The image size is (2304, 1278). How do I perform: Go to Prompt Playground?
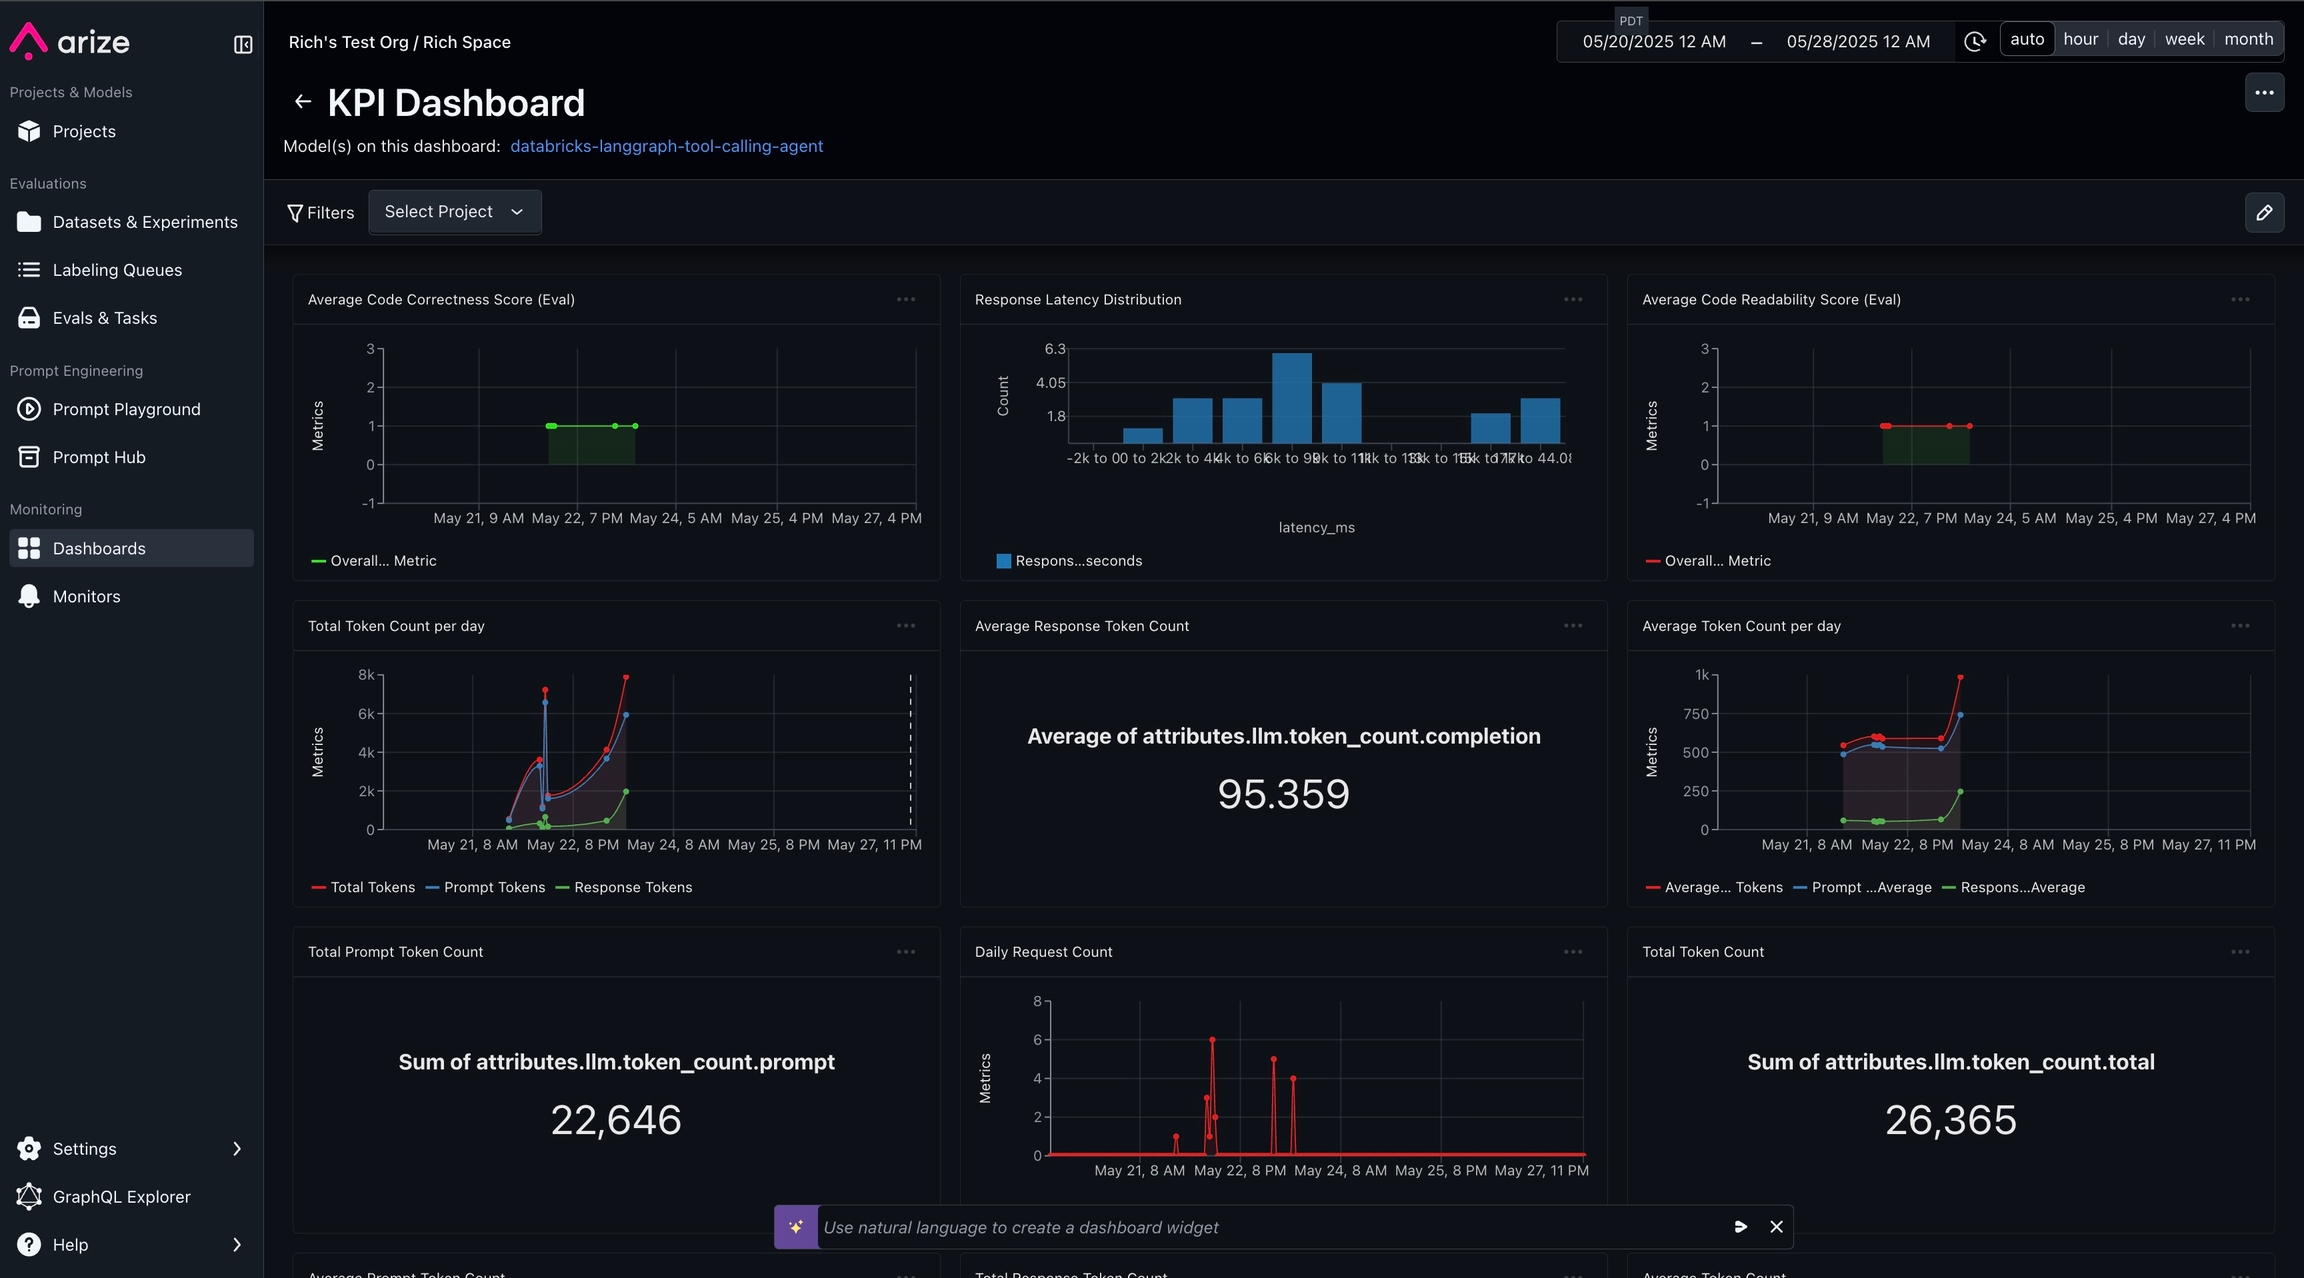(126, 409)
